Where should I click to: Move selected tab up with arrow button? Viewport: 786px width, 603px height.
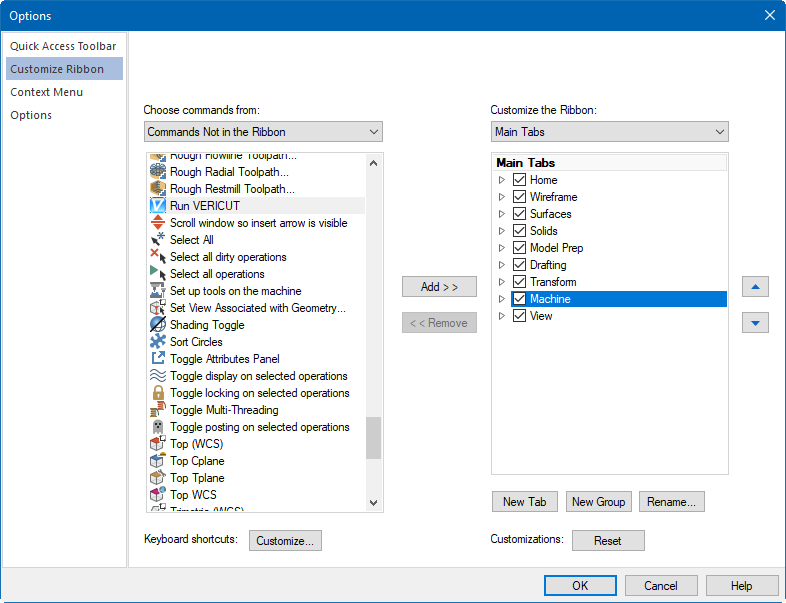pos(755,287)
